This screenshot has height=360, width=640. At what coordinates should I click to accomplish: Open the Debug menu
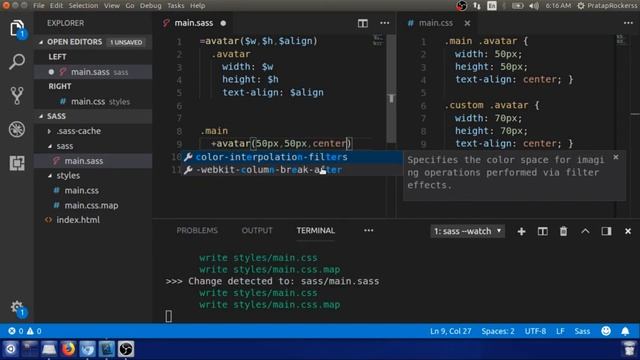point(151,6)
